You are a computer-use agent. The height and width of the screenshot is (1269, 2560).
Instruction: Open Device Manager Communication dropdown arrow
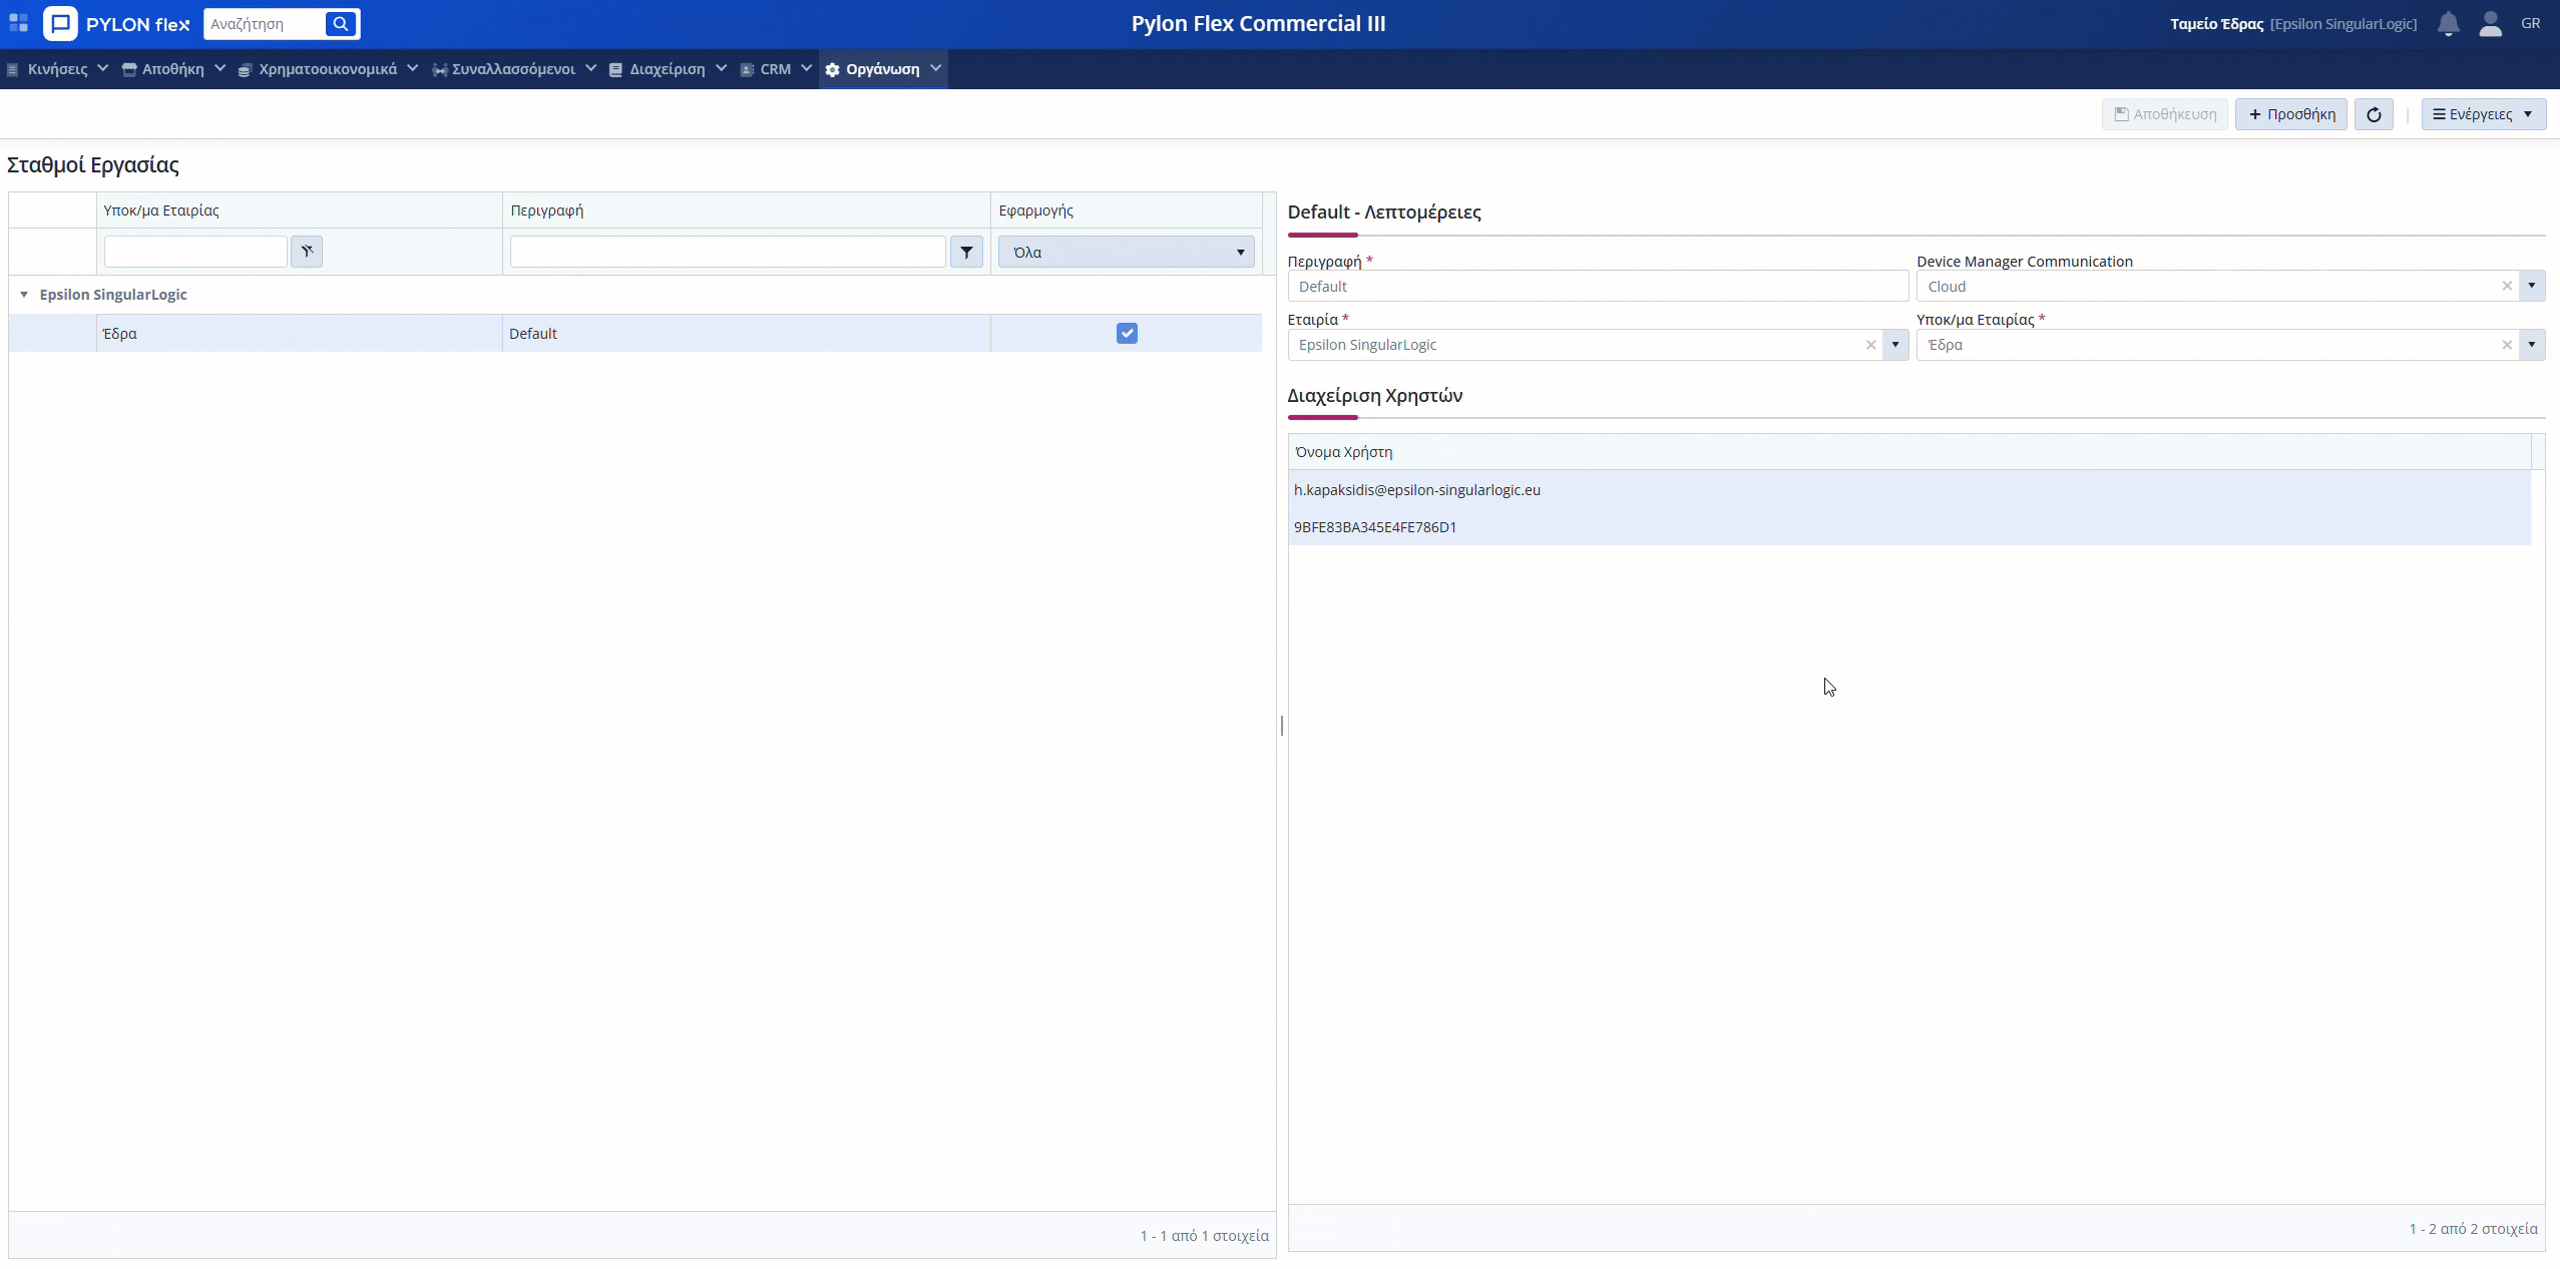(2531, 286)
